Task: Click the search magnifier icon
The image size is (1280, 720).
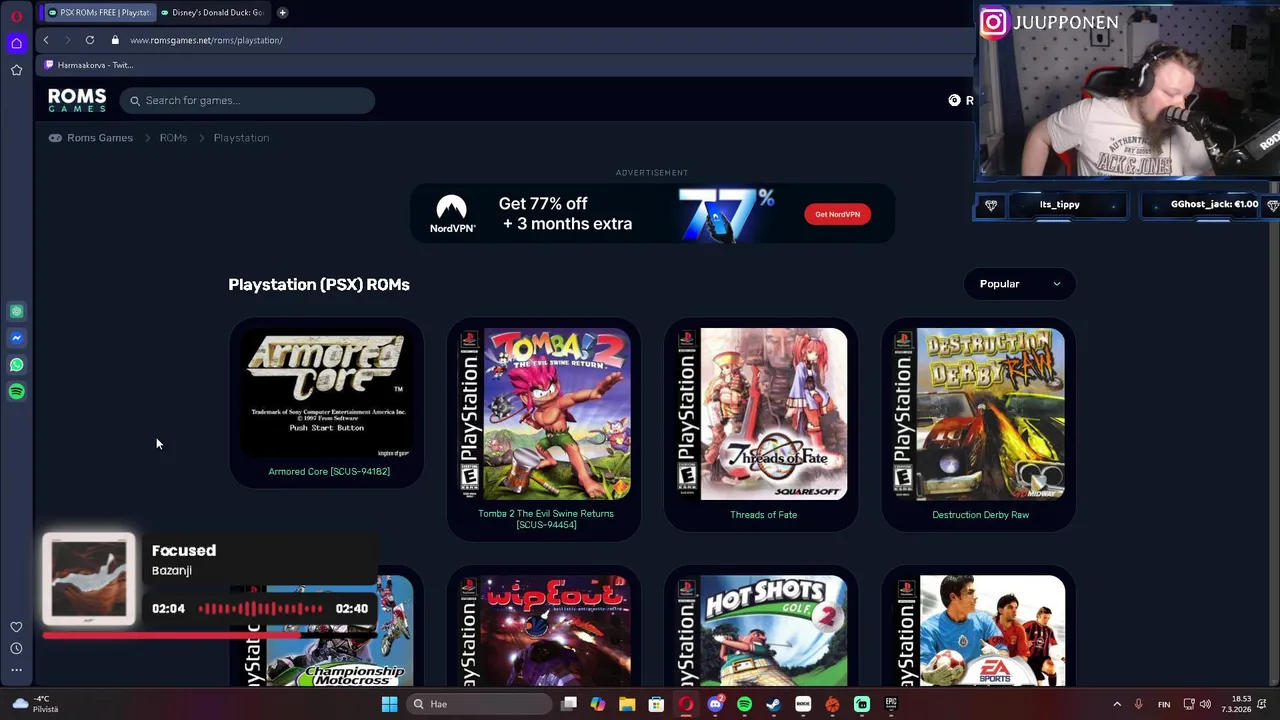Action: [x=135, y=100]
